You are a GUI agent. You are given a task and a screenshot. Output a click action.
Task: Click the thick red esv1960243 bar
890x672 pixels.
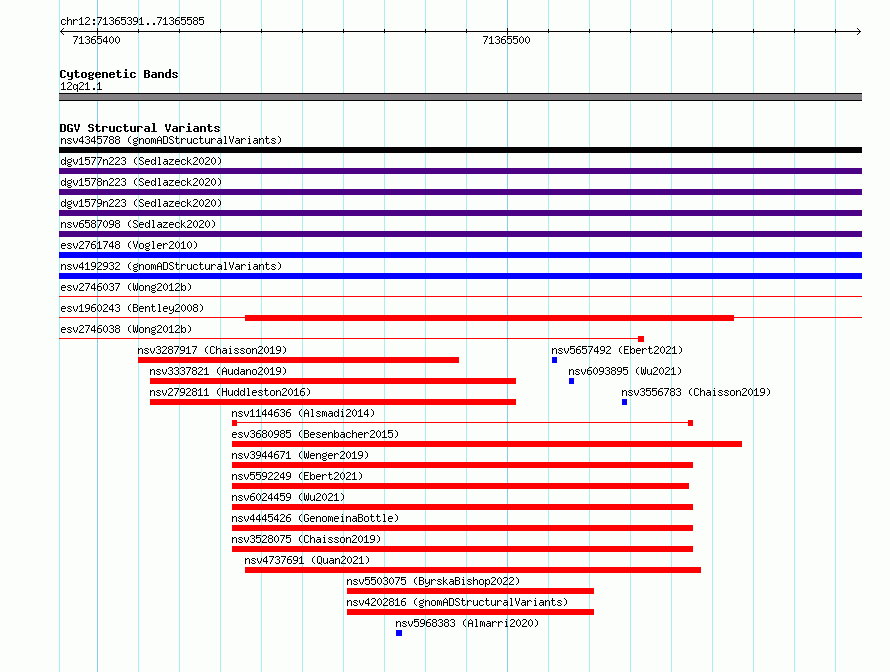(x=489, y=318)
